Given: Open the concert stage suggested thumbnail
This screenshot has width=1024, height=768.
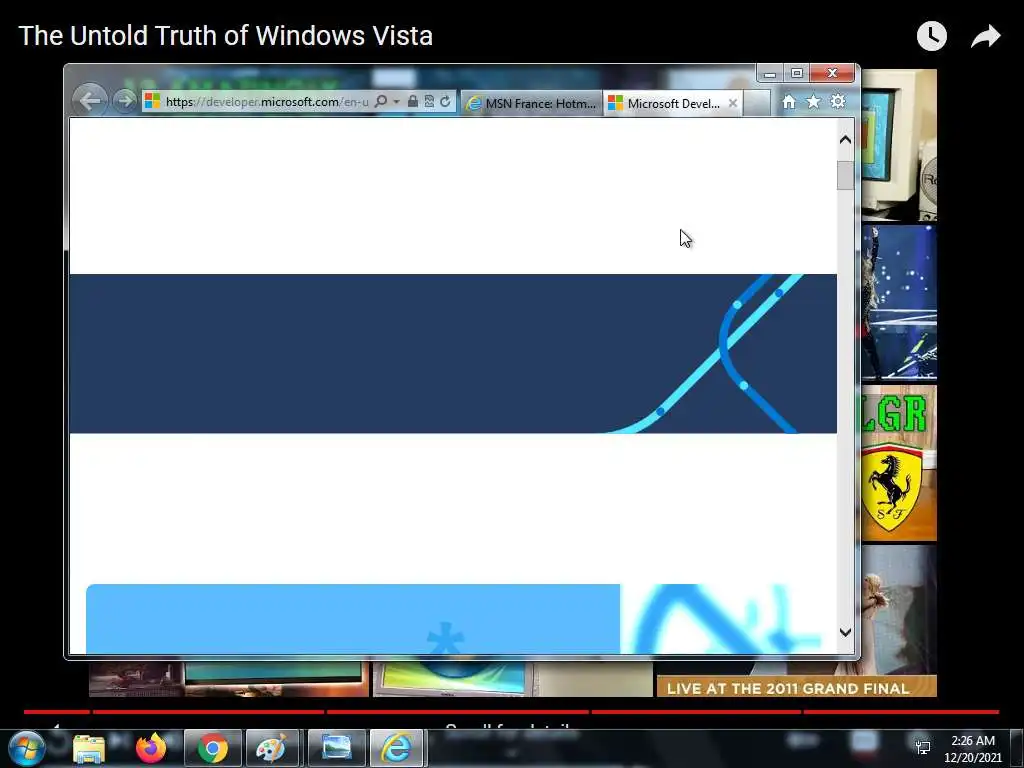Looking at the screenshot, I should 899,302.
